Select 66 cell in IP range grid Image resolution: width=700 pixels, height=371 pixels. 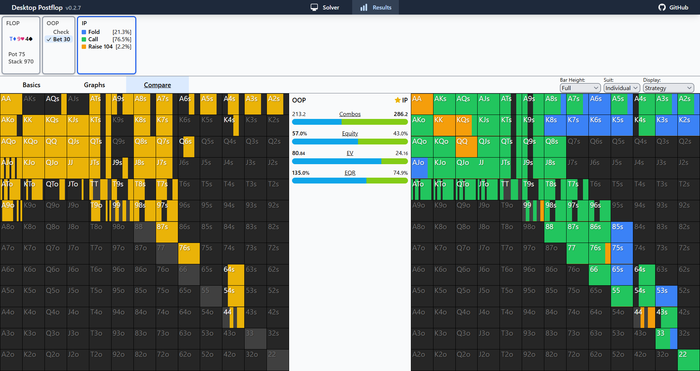(600, 275)
